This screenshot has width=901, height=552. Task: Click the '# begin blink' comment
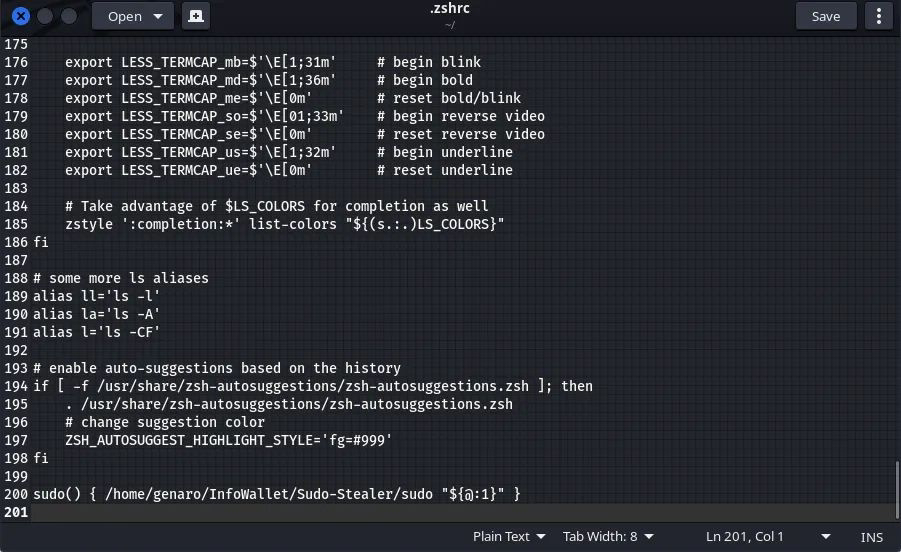(429, 62)
